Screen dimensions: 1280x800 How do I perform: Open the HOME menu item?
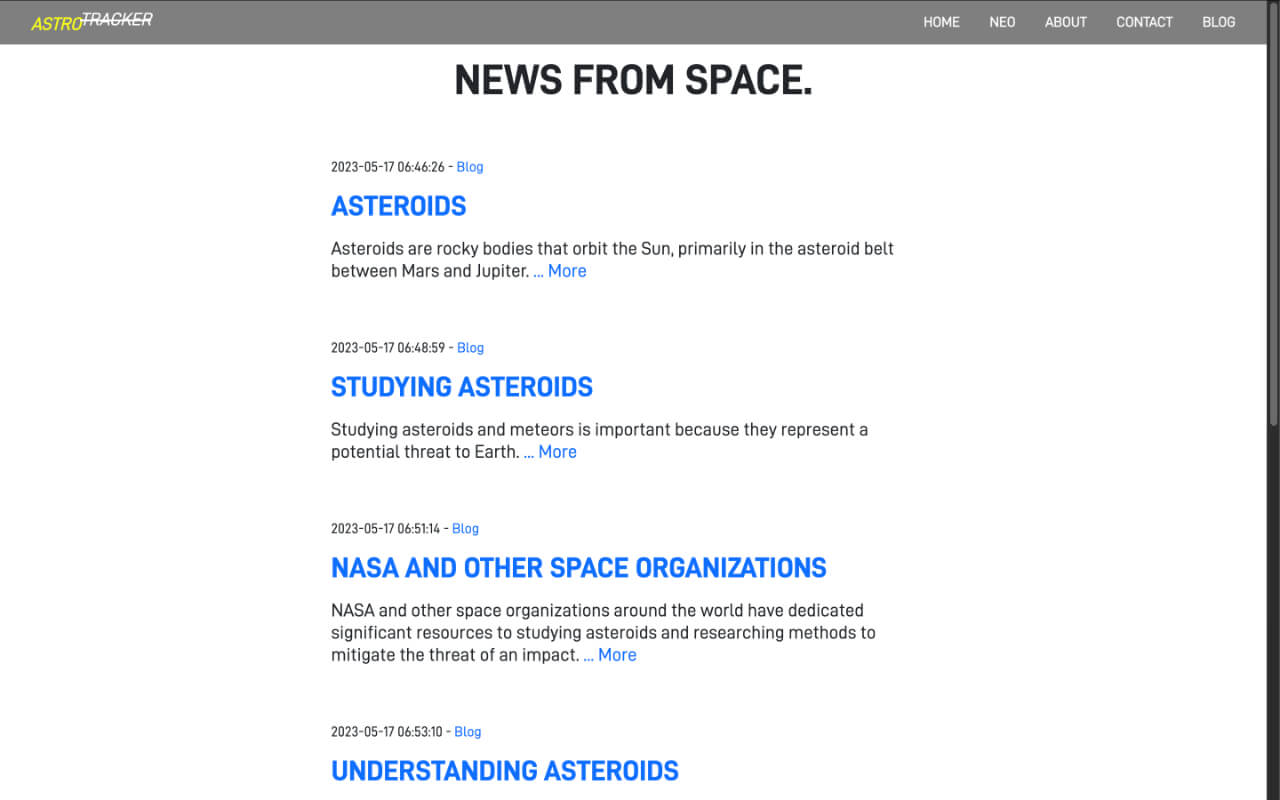pos(941,22)
